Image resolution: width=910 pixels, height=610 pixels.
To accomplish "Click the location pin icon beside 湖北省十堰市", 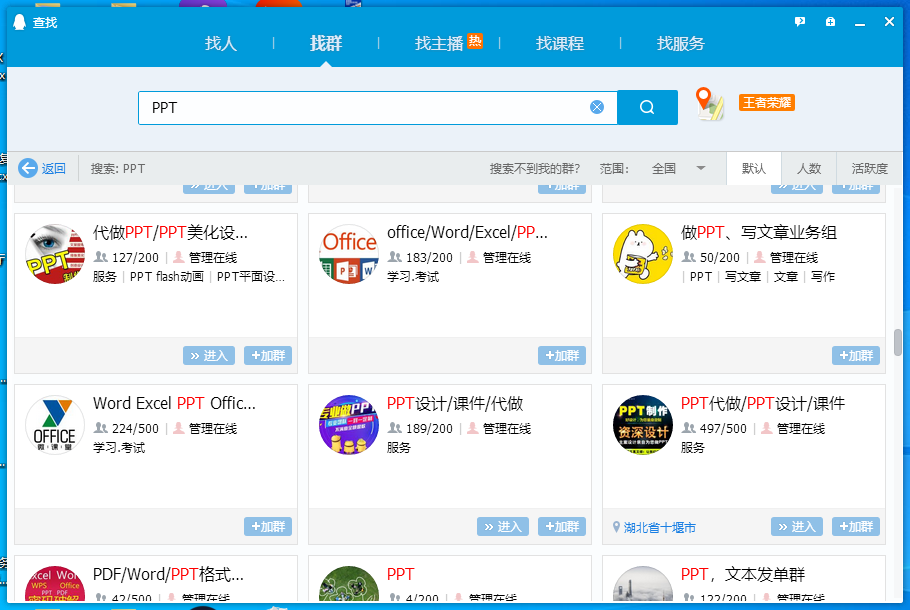I will click(x=616, y=527).
